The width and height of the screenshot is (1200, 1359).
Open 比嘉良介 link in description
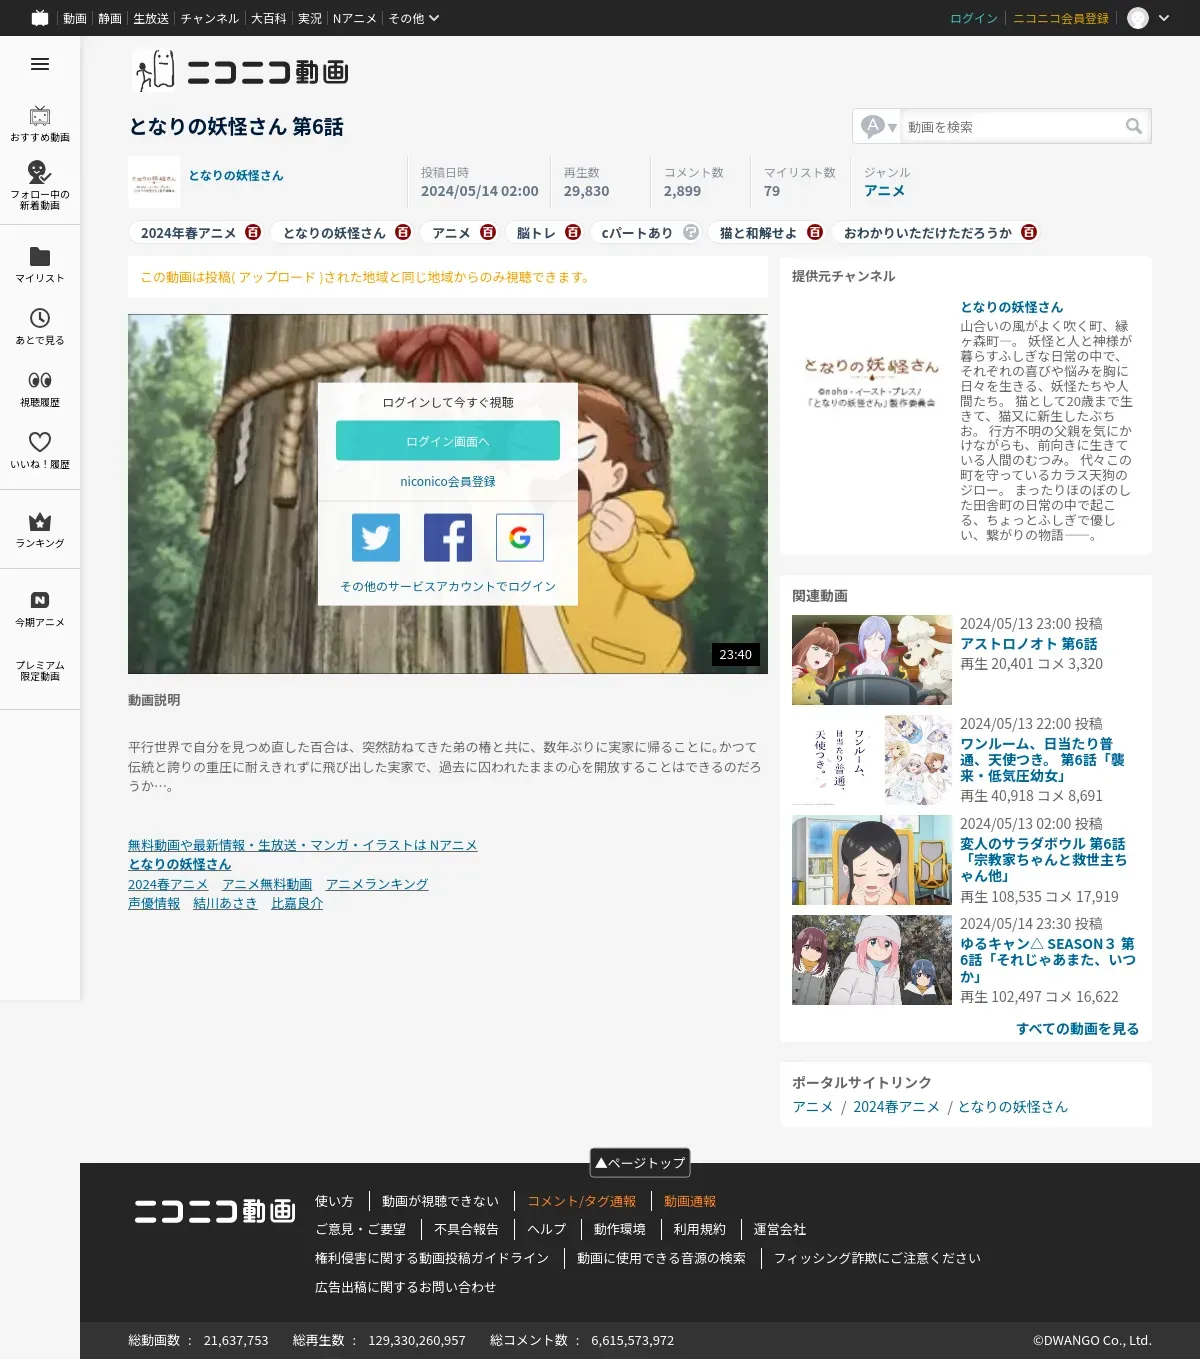[297, 903]
